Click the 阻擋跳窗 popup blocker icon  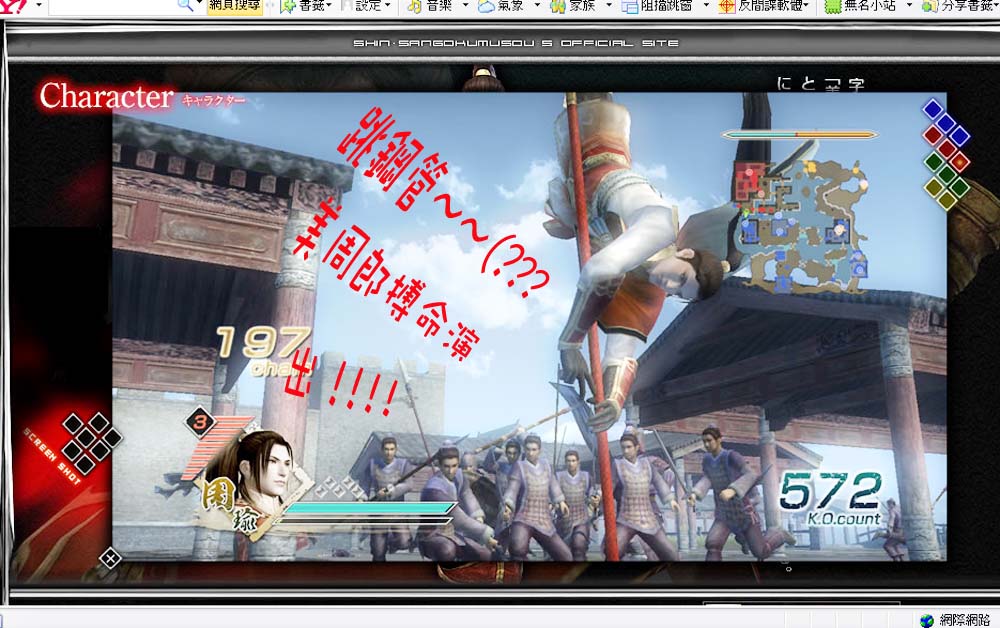pos(629,6)
